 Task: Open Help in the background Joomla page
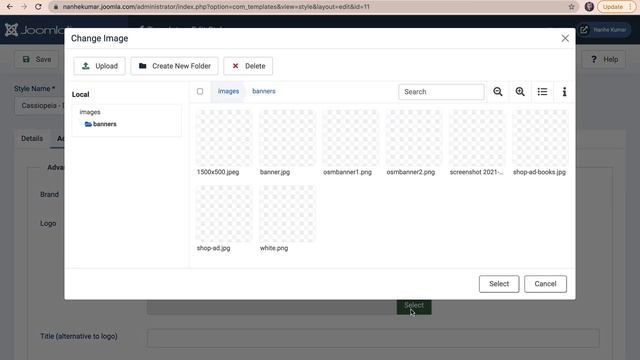tap(604, 60)
